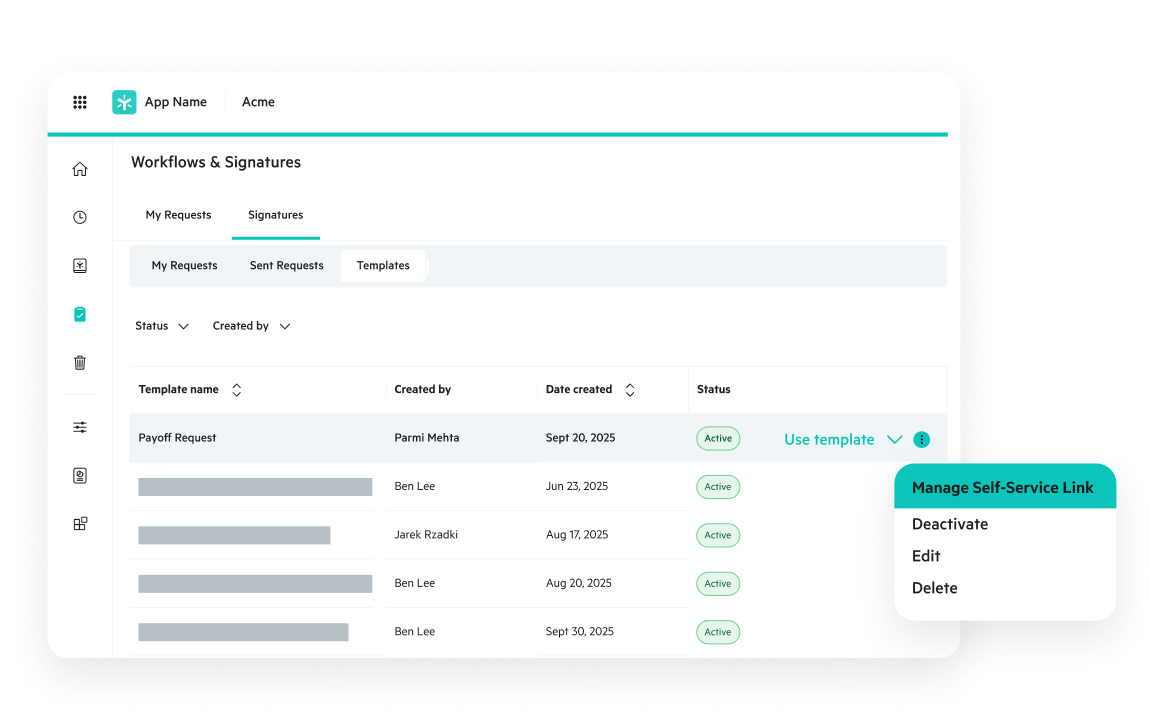The width and height of the screenshot is (1150, 720).
Task: Open the sliders settings icon in sidebar
Action: (80, 427)
